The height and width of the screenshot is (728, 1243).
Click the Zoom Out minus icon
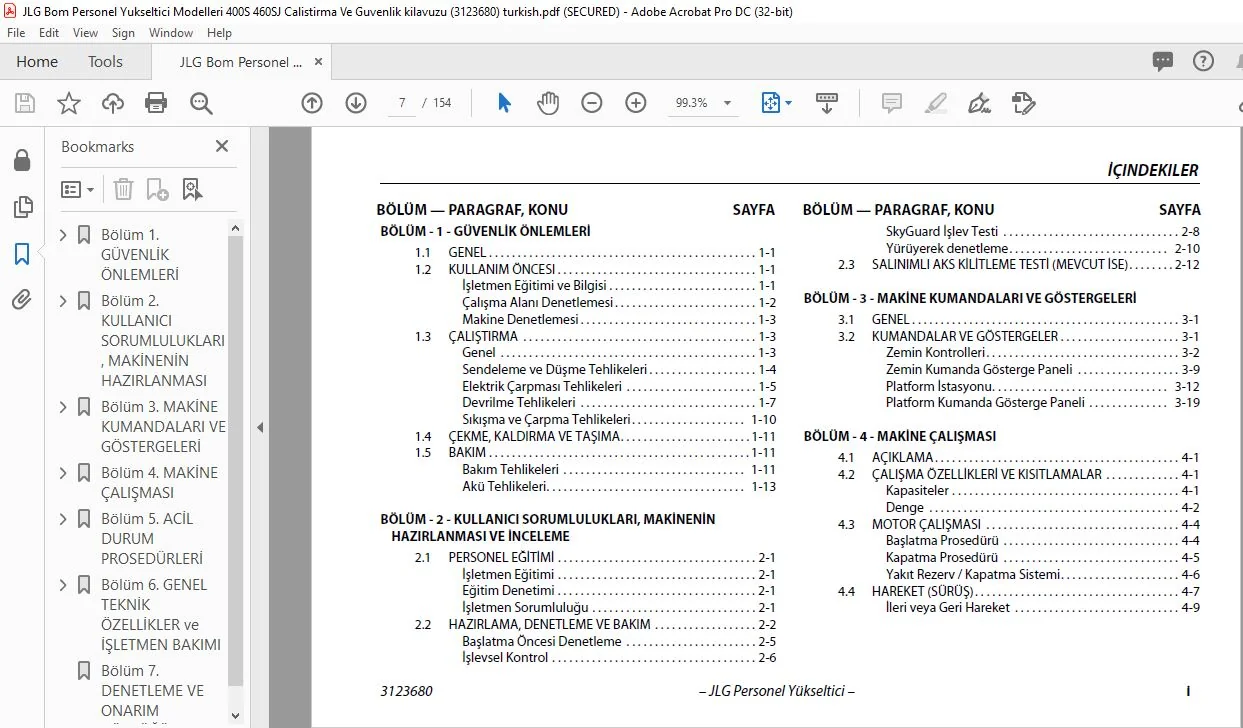[592, 103]
